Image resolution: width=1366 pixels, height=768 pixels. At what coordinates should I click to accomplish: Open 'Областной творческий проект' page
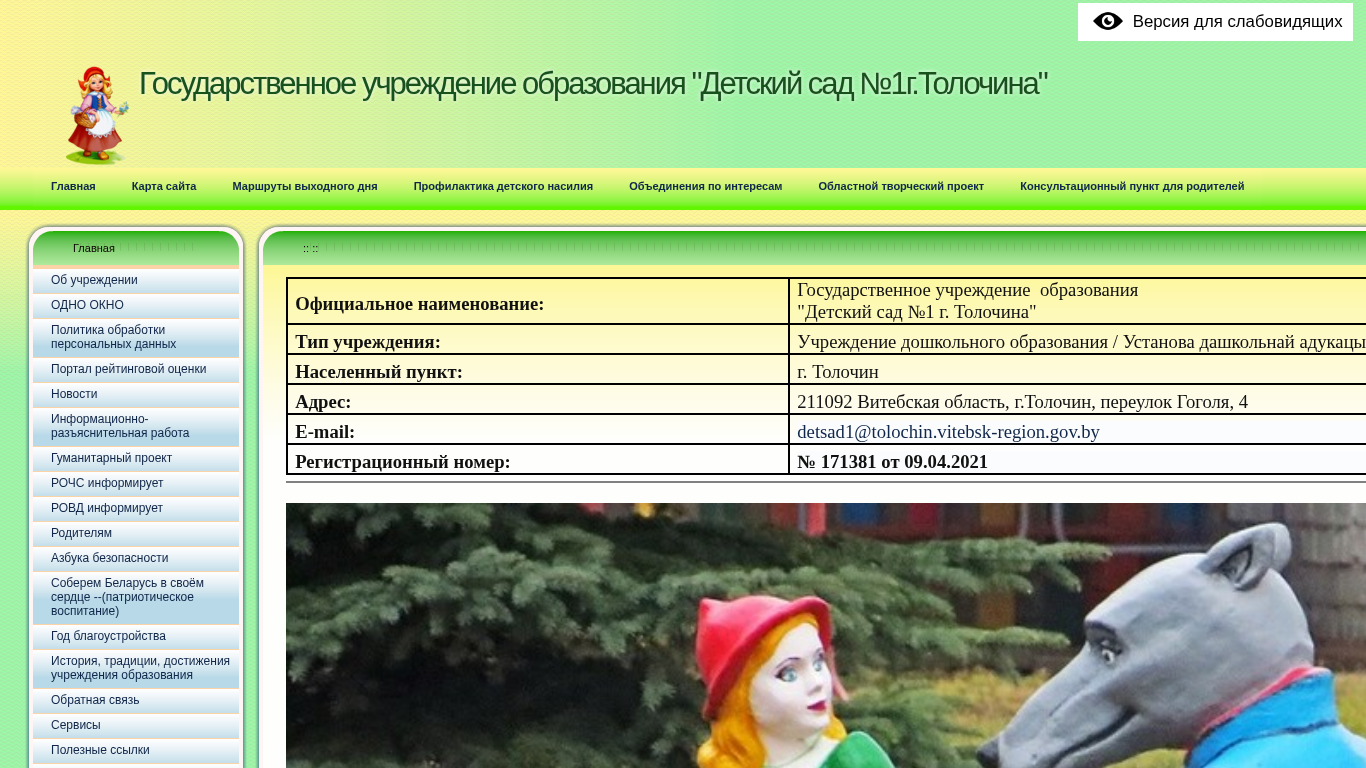pos(901,186)
